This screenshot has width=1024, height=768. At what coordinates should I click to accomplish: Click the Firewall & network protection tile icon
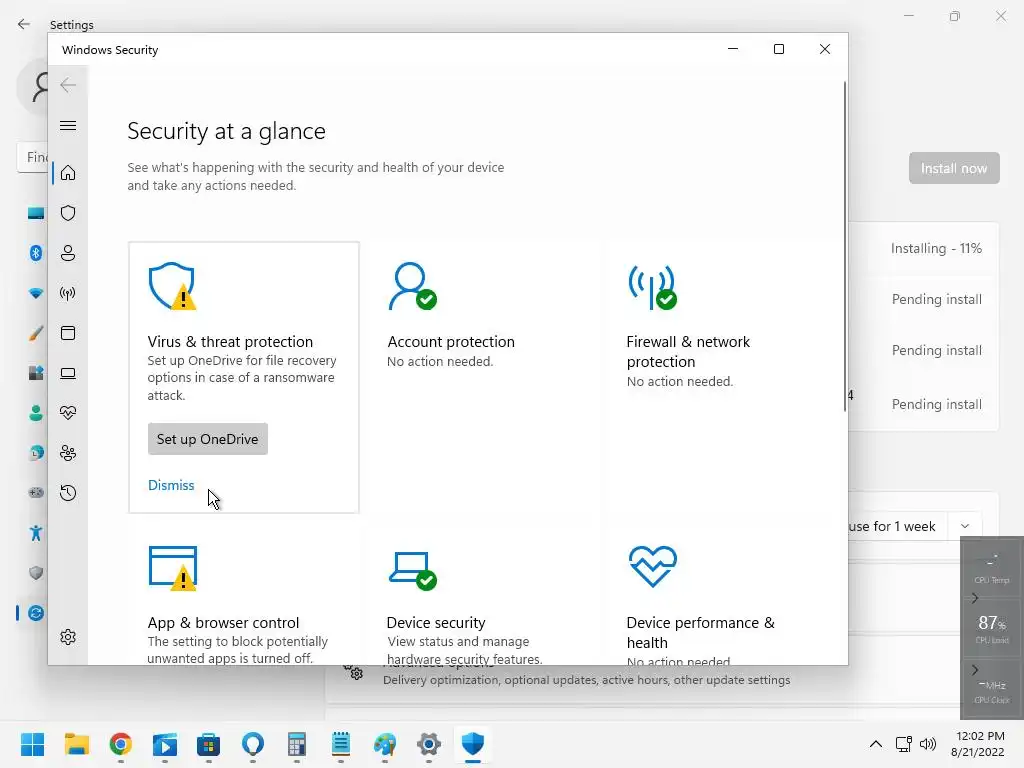pos(652,287)
